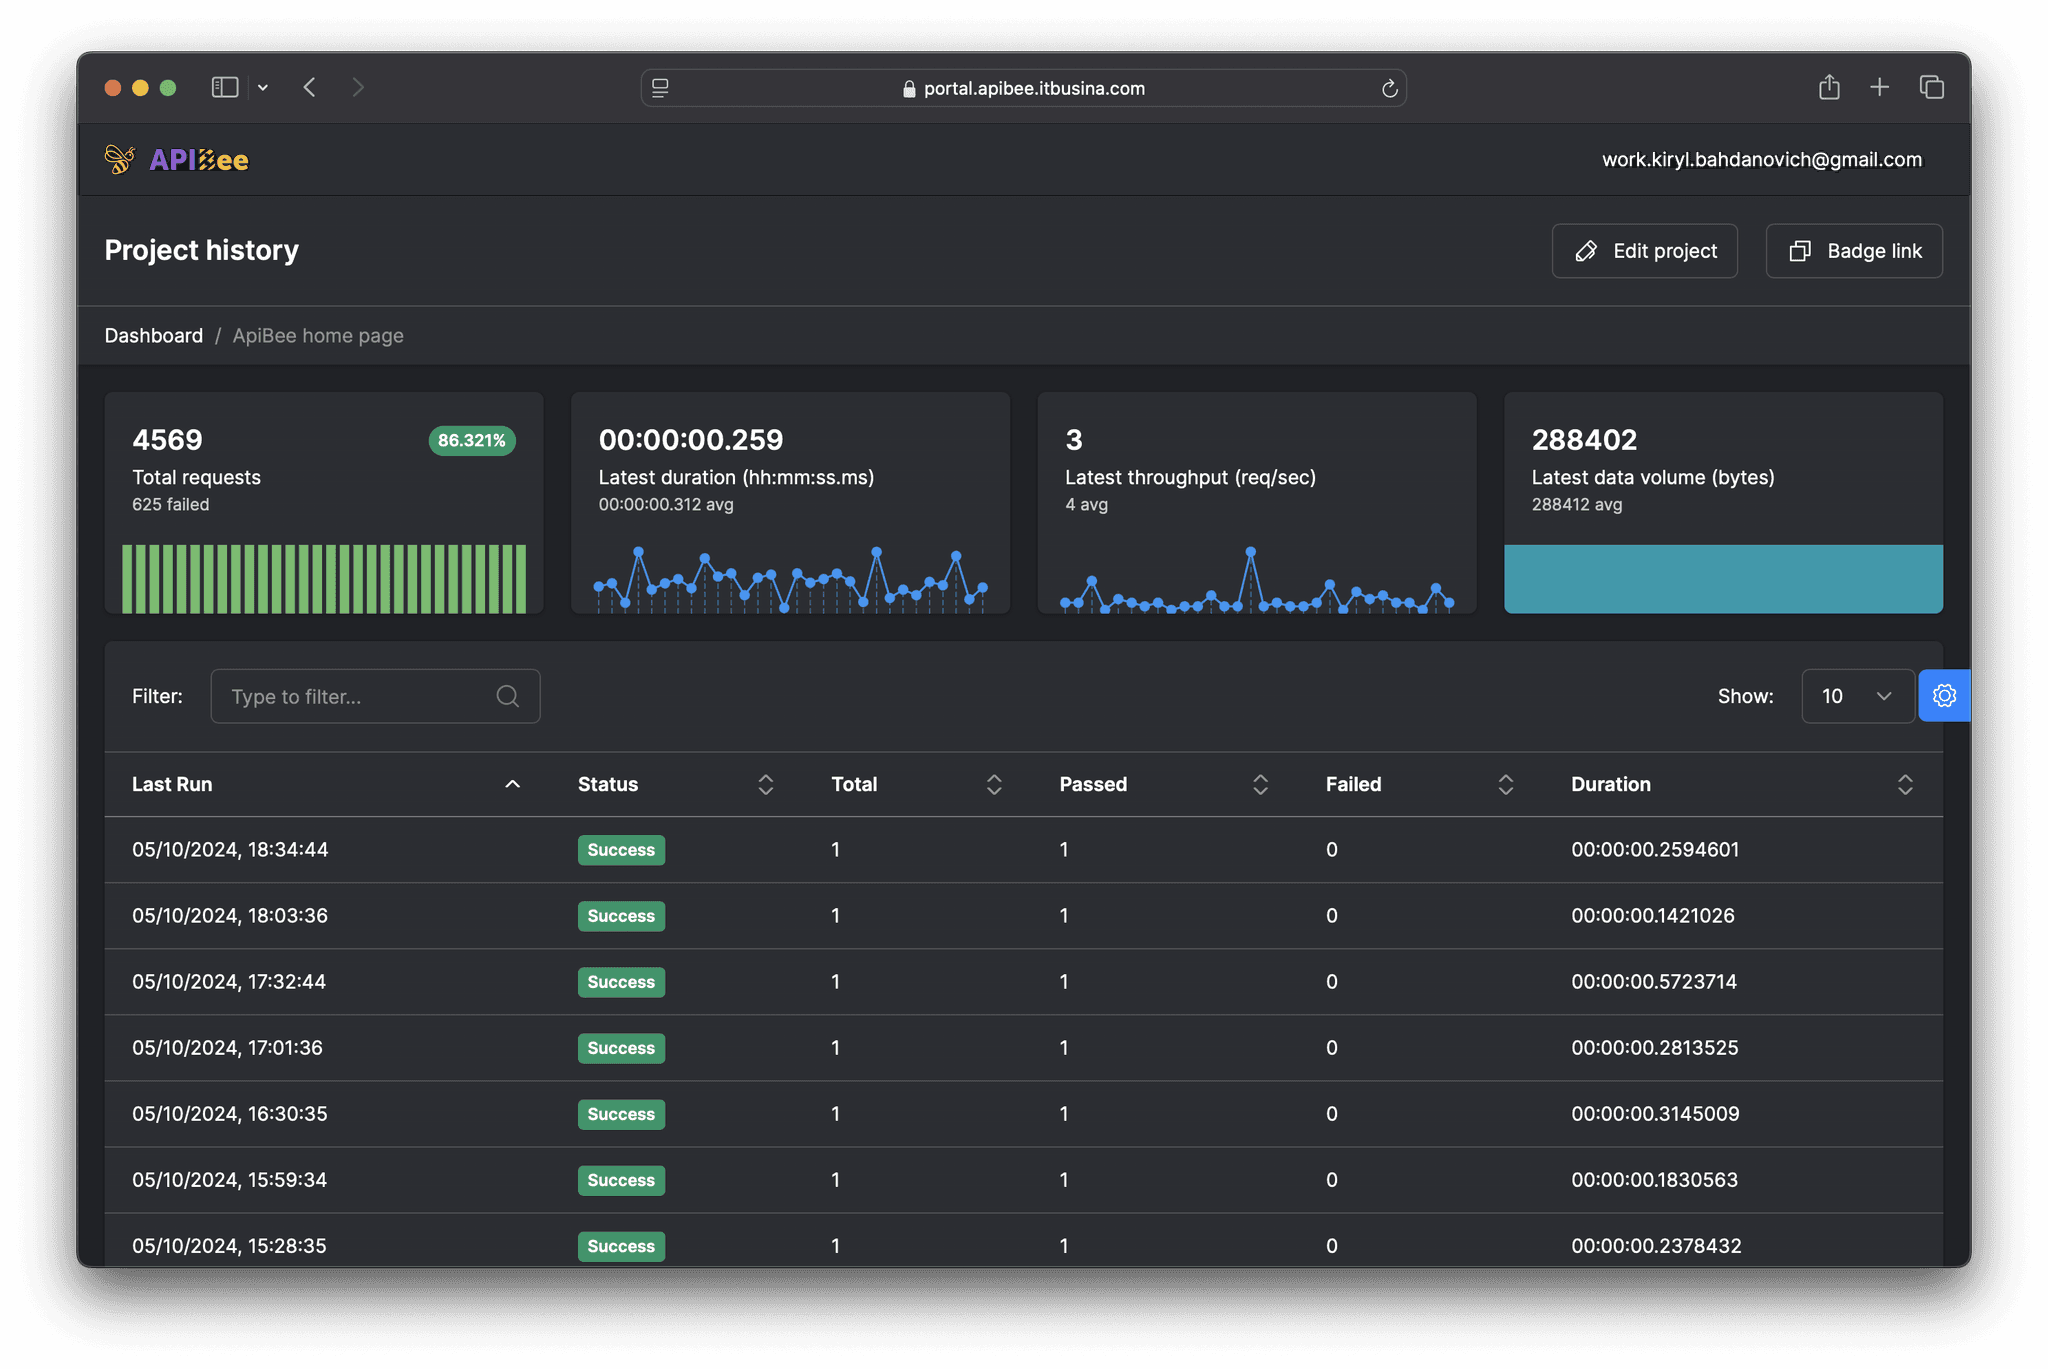Click Success badge in the 15:59:34 row
Screen dimensions: 2048x1369
coord(621,1180)
